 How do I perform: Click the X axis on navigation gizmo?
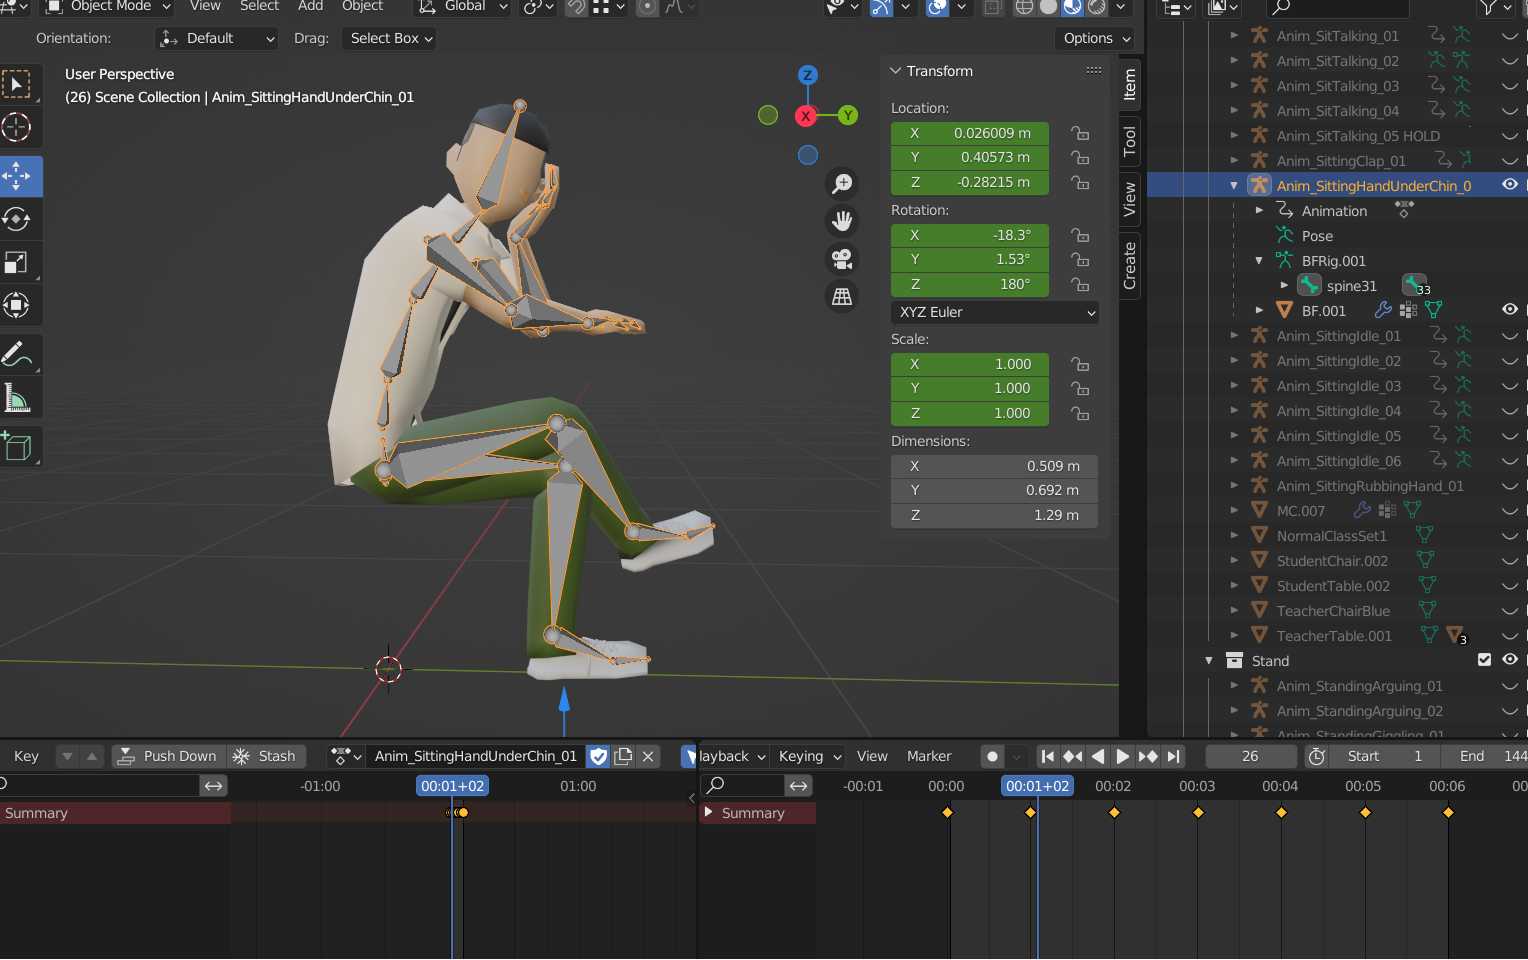tap(806, 116)
